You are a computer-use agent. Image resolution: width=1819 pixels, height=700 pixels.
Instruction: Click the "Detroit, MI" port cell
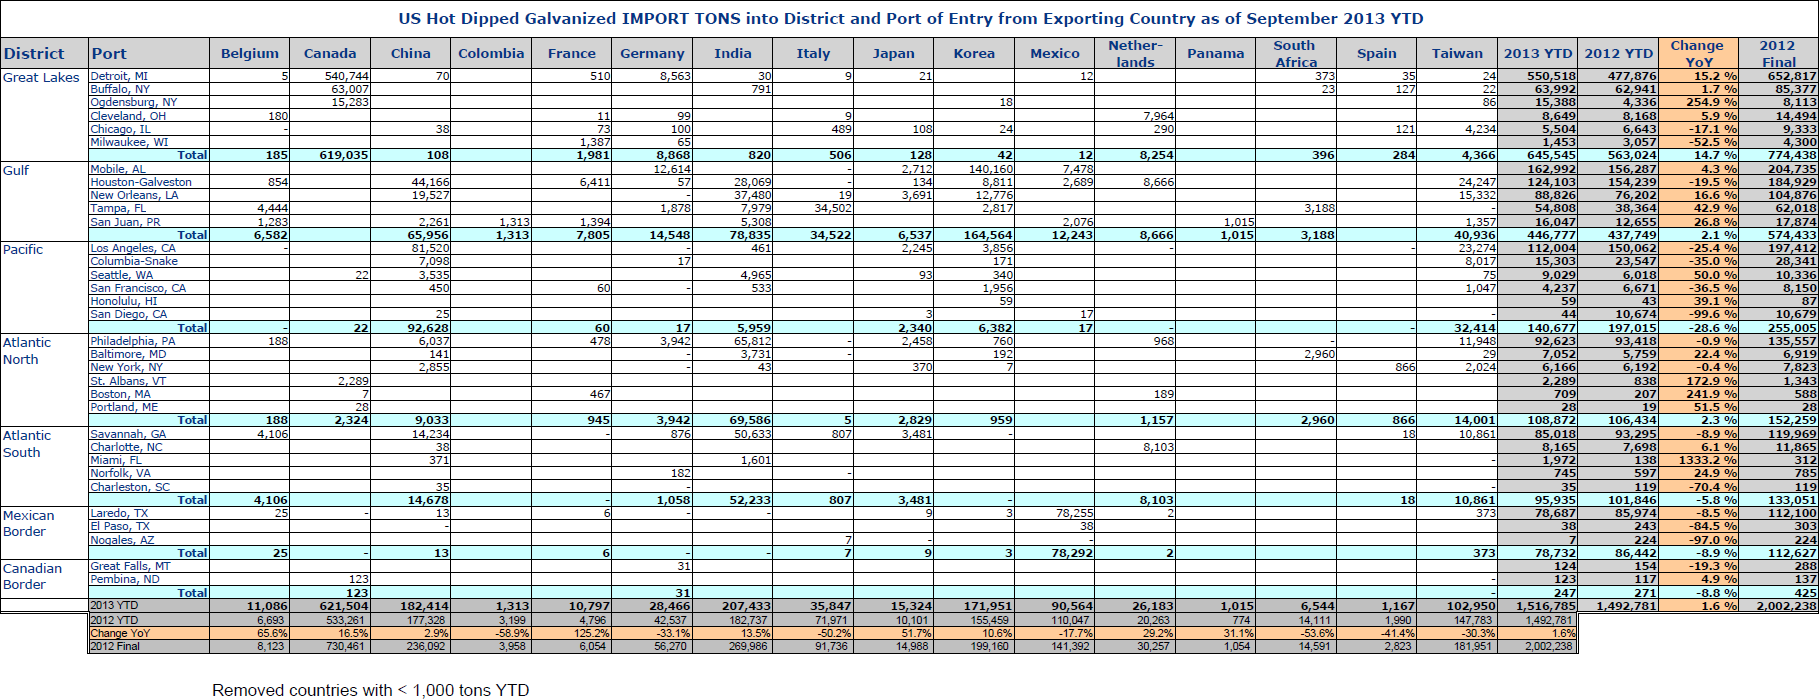(x=119, y=76)
